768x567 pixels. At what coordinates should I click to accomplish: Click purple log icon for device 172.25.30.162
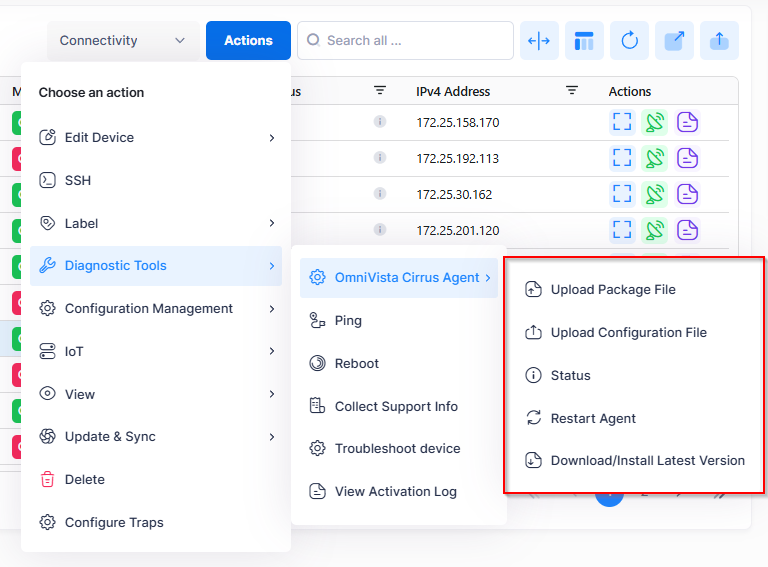coord(687,194)
